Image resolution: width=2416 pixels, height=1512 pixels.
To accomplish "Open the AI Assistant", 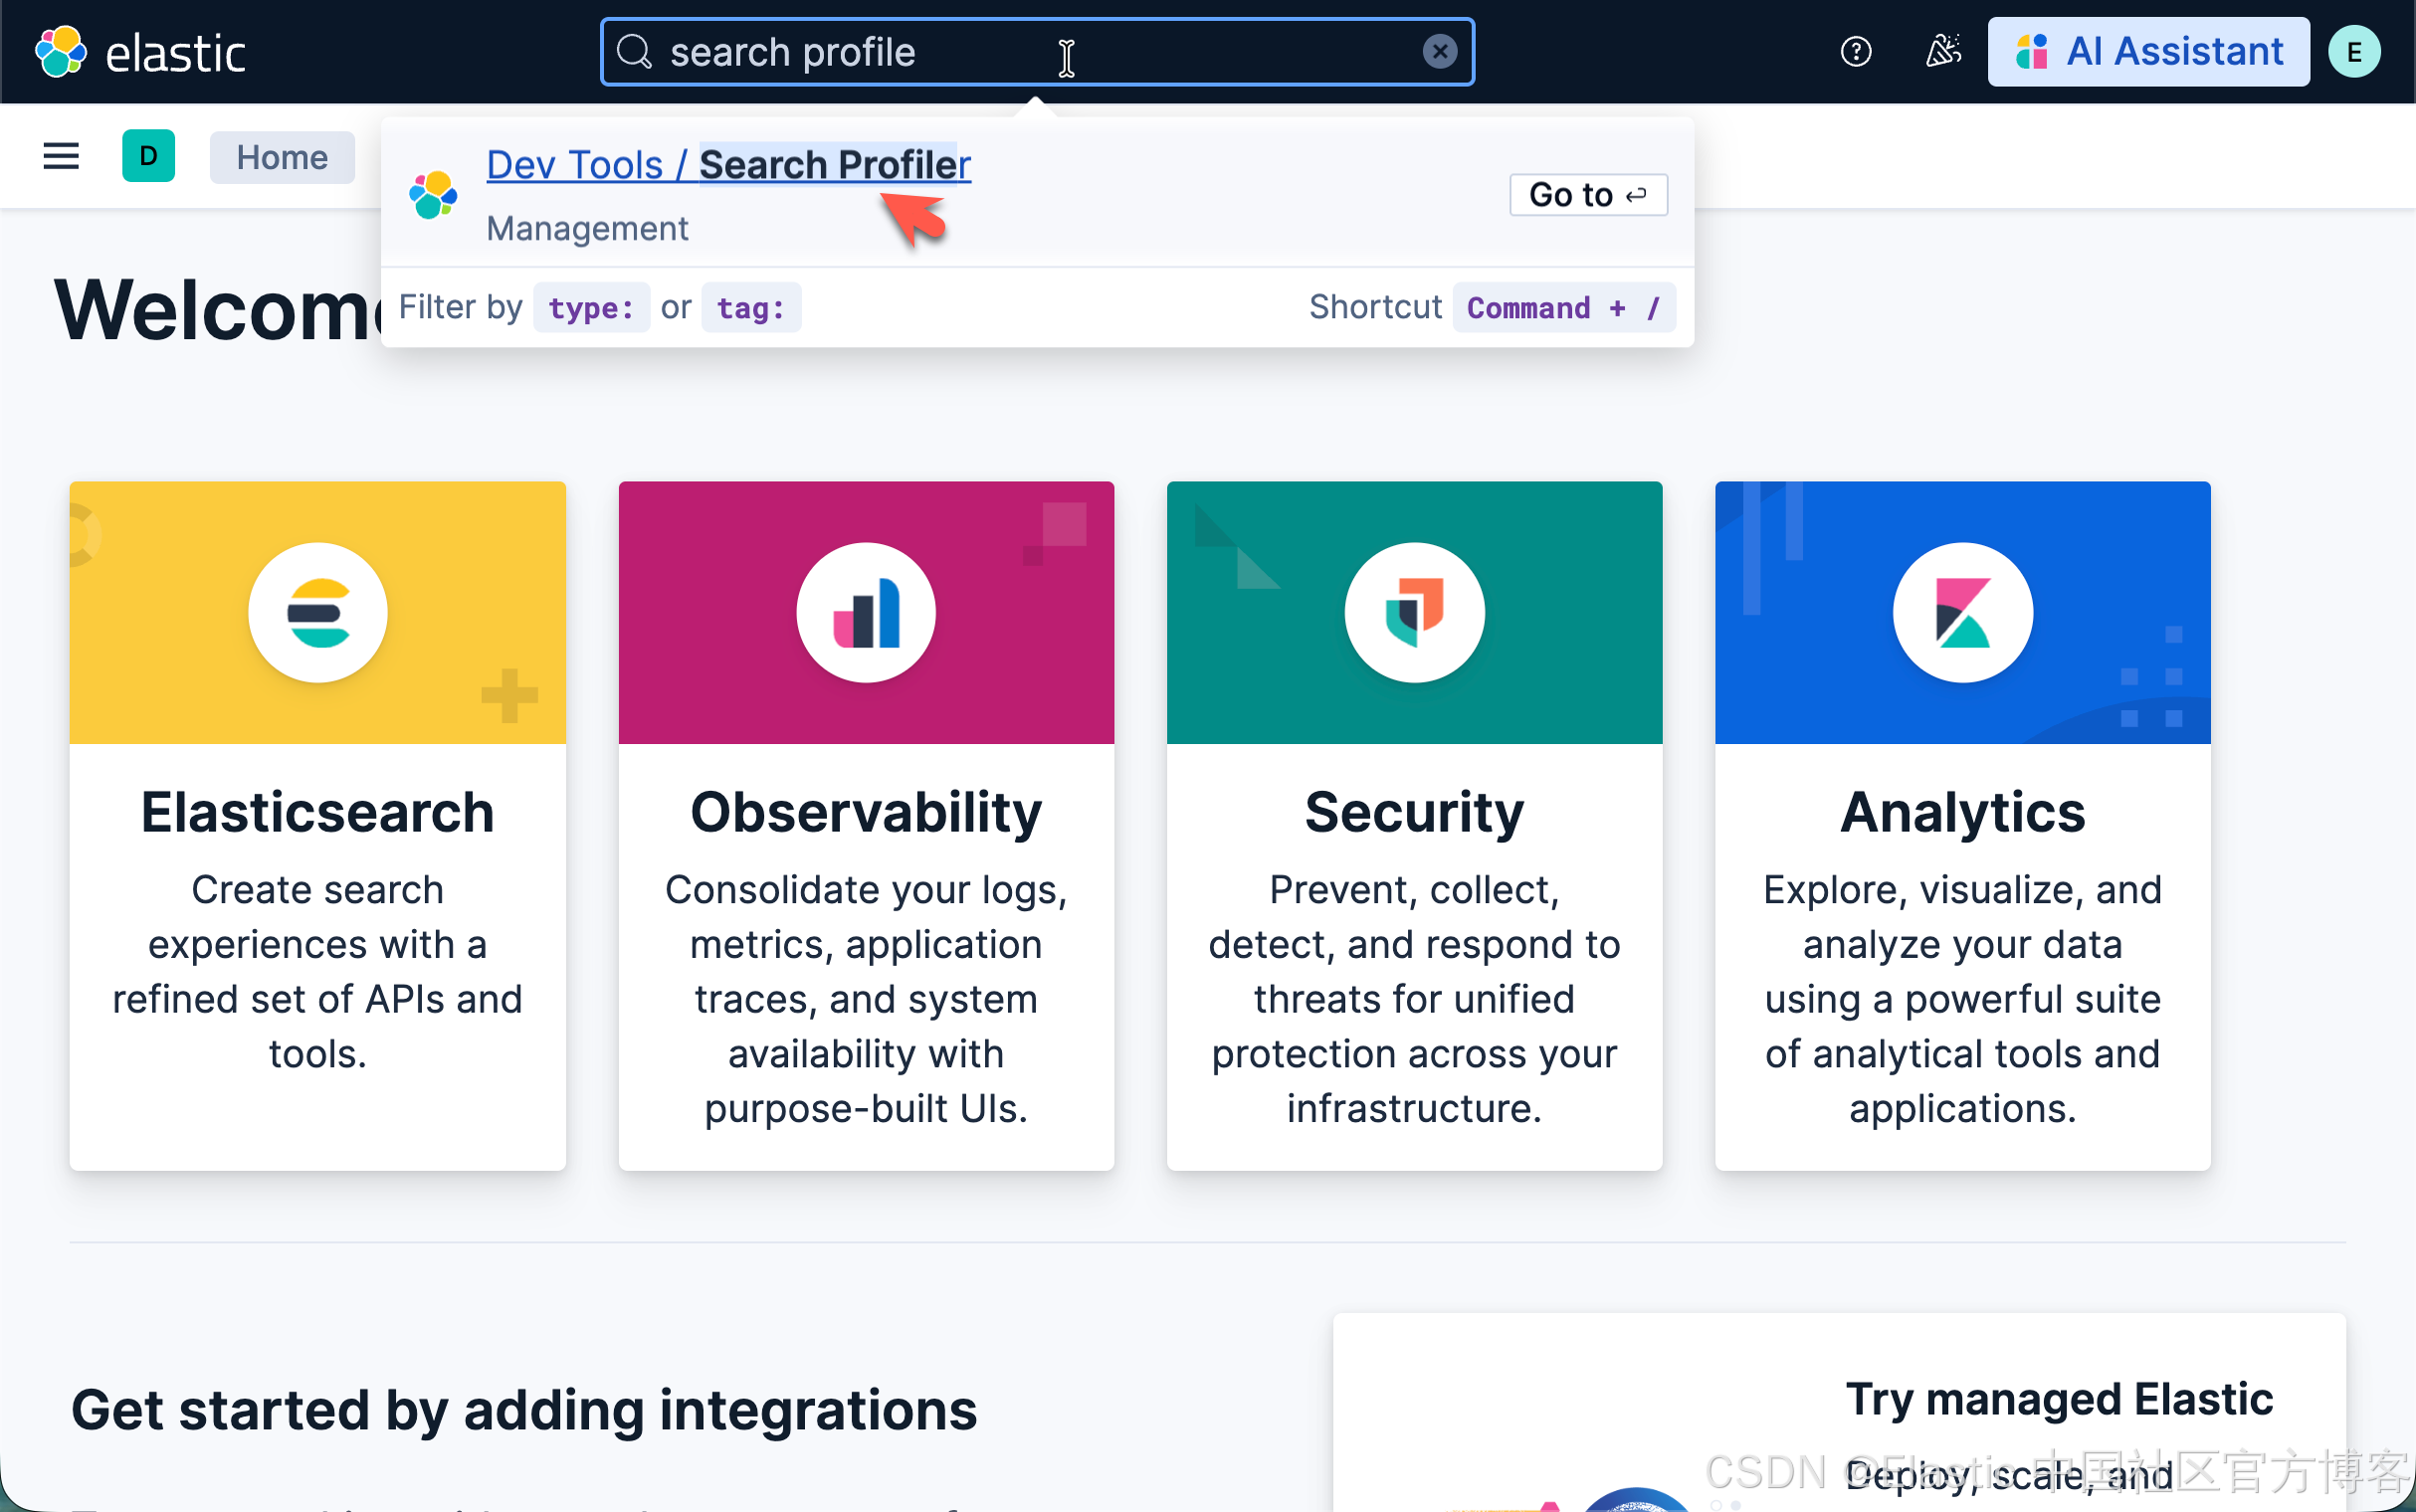I will click(x=2148, y=51).
